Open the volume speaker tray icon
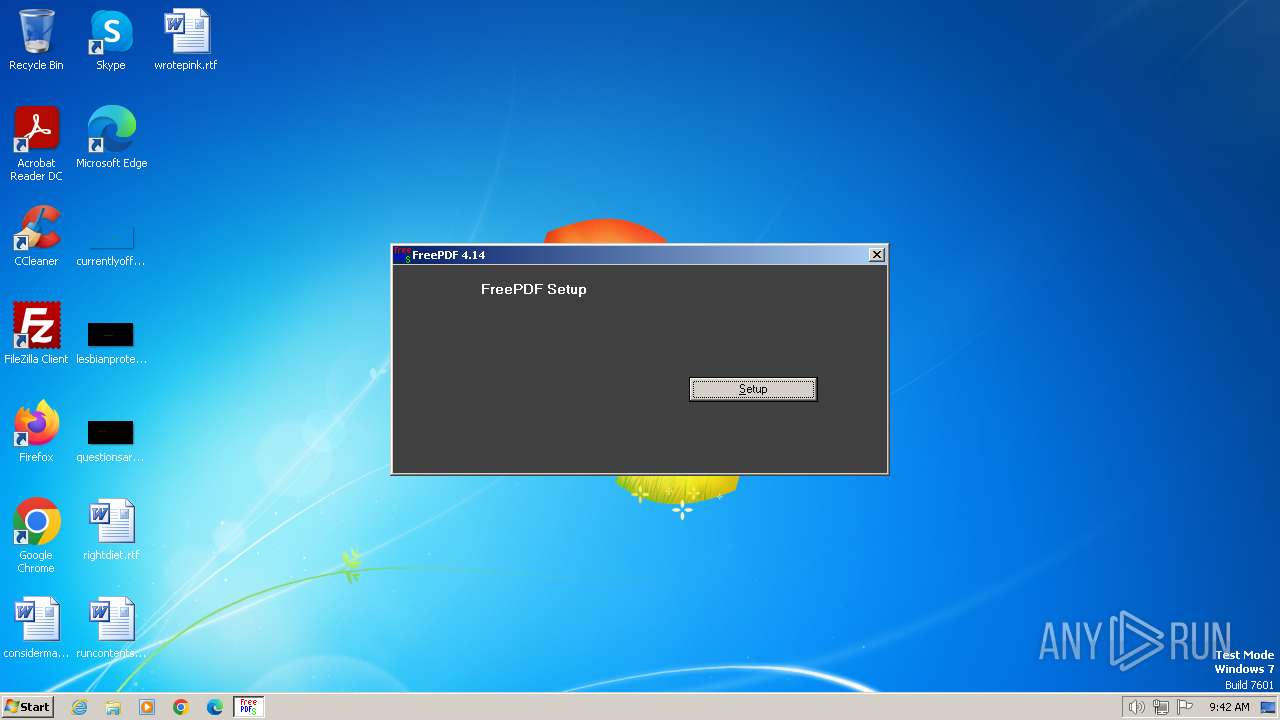The image size is (1280, 720). [1136, 707]
